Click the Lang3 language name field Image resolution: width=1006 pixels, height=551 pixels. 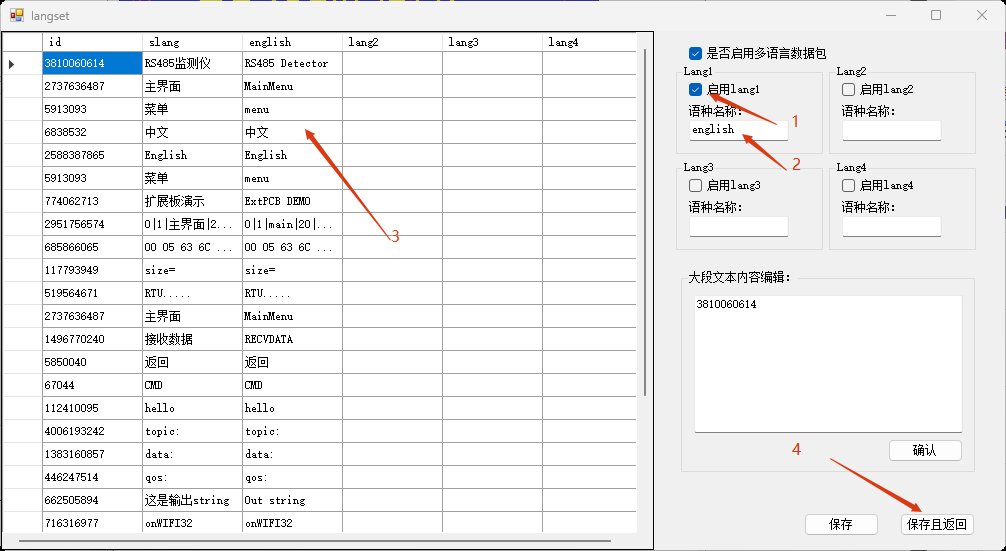pos(738,227)
